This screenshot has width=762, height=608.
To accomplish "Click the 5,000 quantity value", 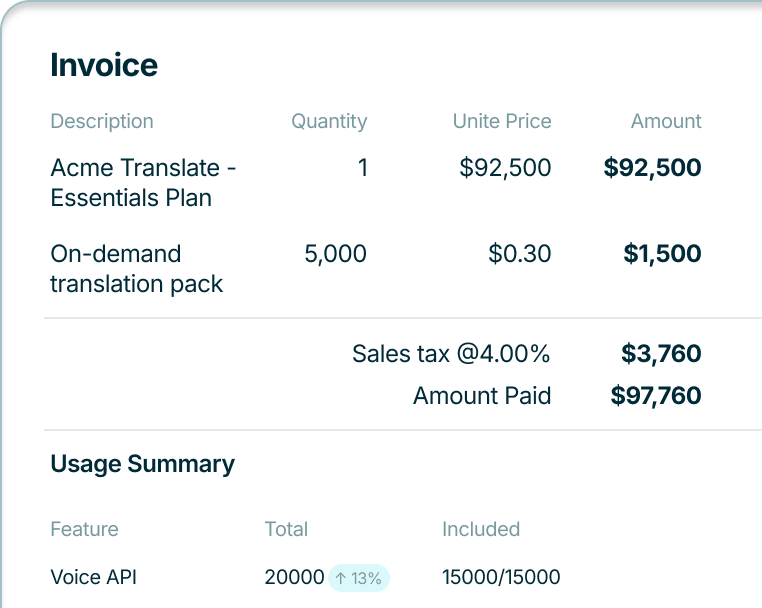I will click(x=335, y=254).
